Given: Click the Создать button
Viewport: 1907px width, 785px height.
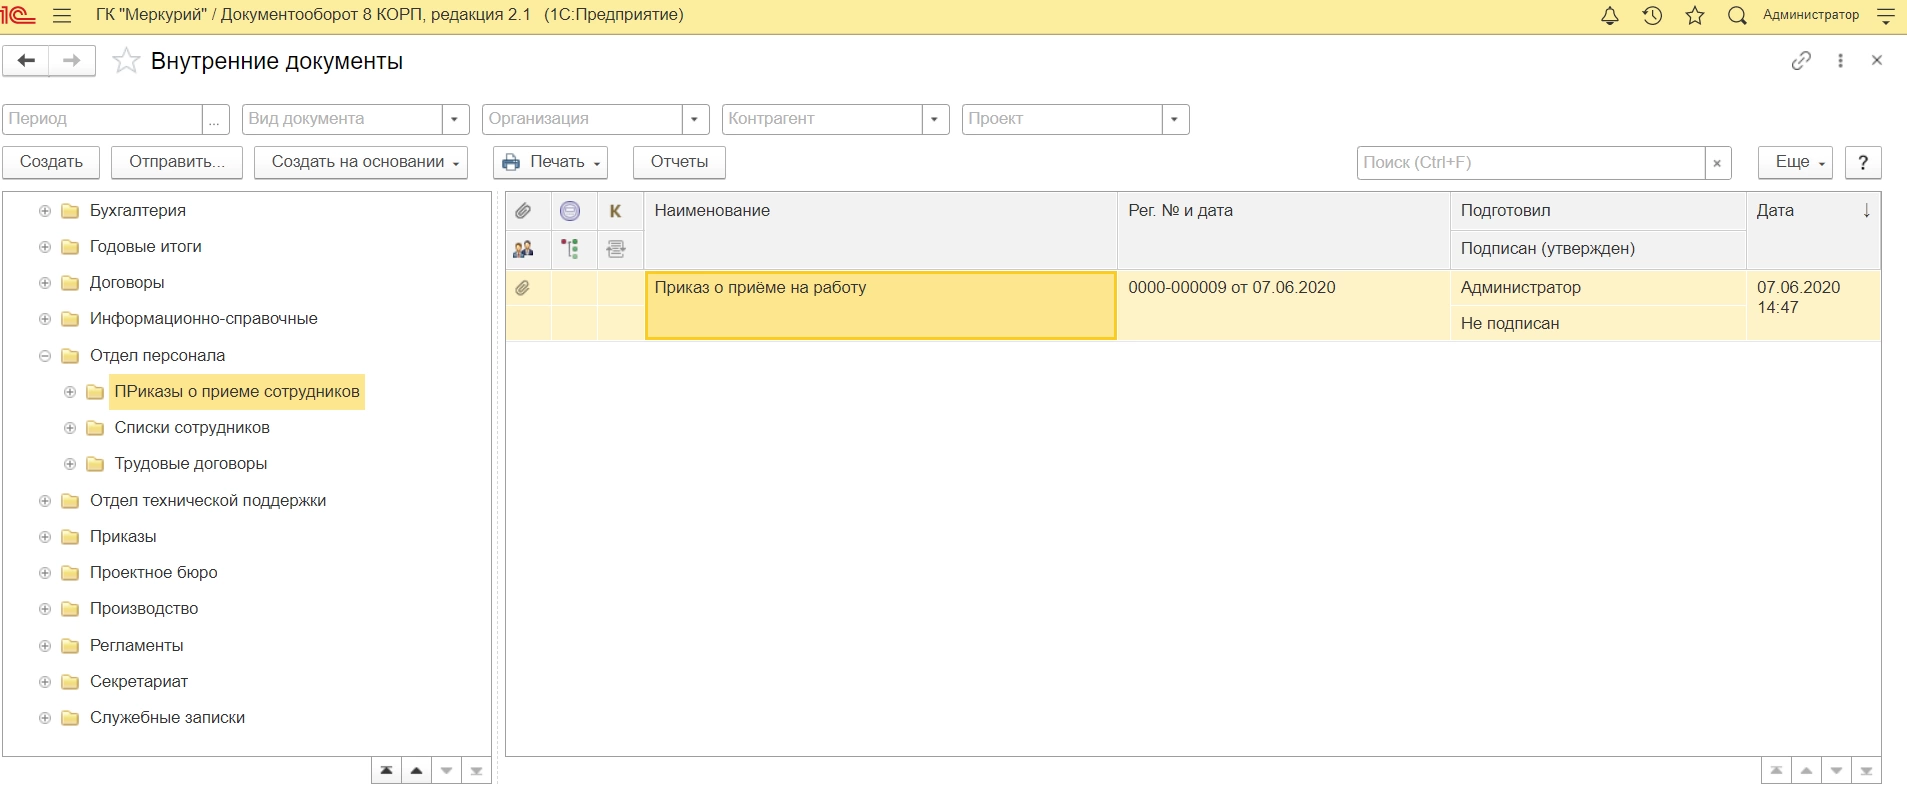Looking at the screenshot, I should [51, 162].
